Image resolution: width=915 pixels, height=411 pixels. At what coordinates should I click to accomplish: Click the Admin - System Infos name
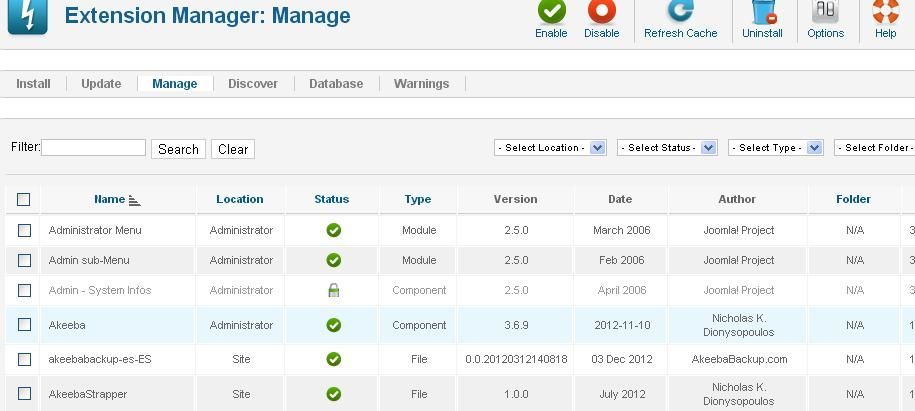click(100, 290)
